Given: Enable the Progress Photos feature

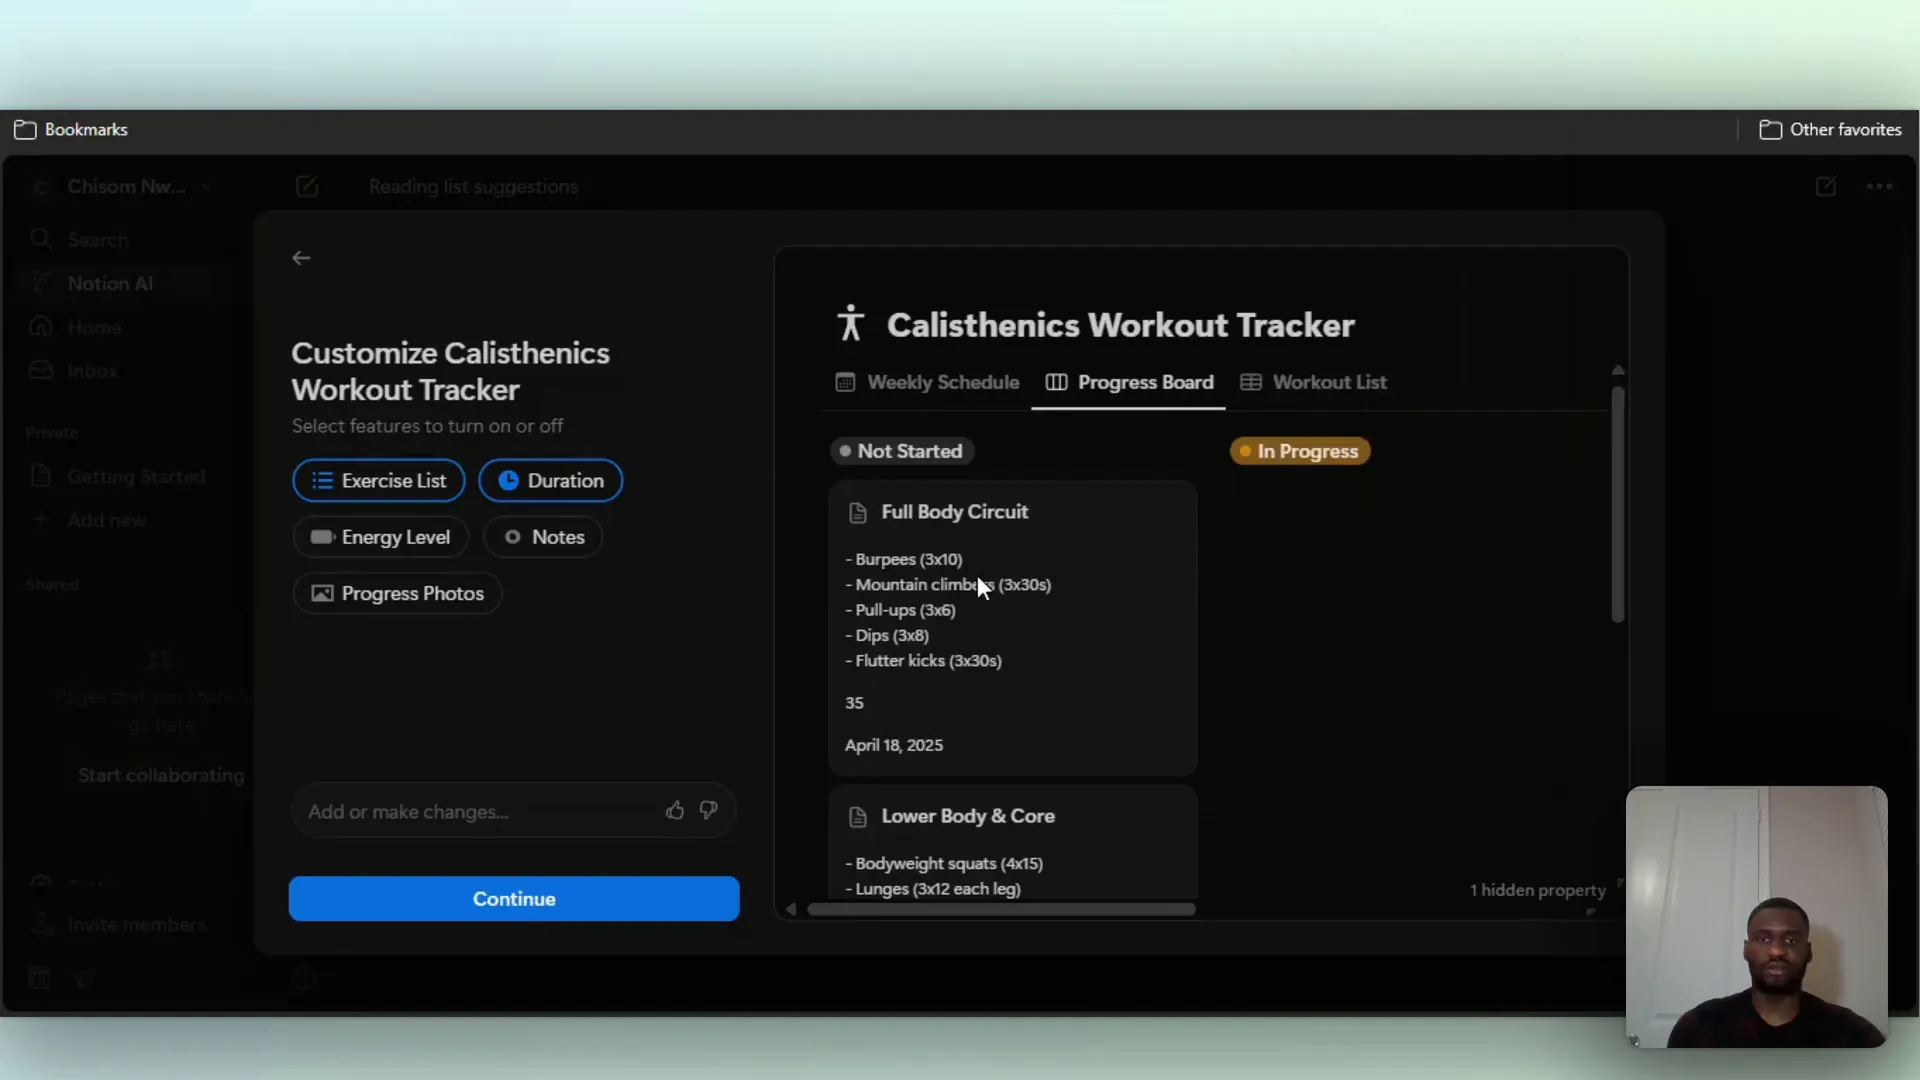Looking at the screenshot, I should [397, 594].
